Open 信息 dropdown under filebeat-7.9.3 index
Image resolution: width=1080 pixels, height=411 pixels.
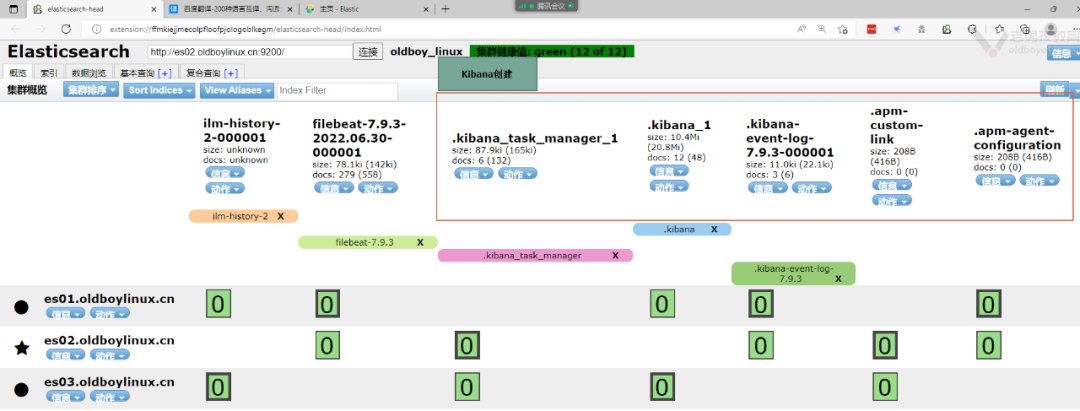[333, 187]
